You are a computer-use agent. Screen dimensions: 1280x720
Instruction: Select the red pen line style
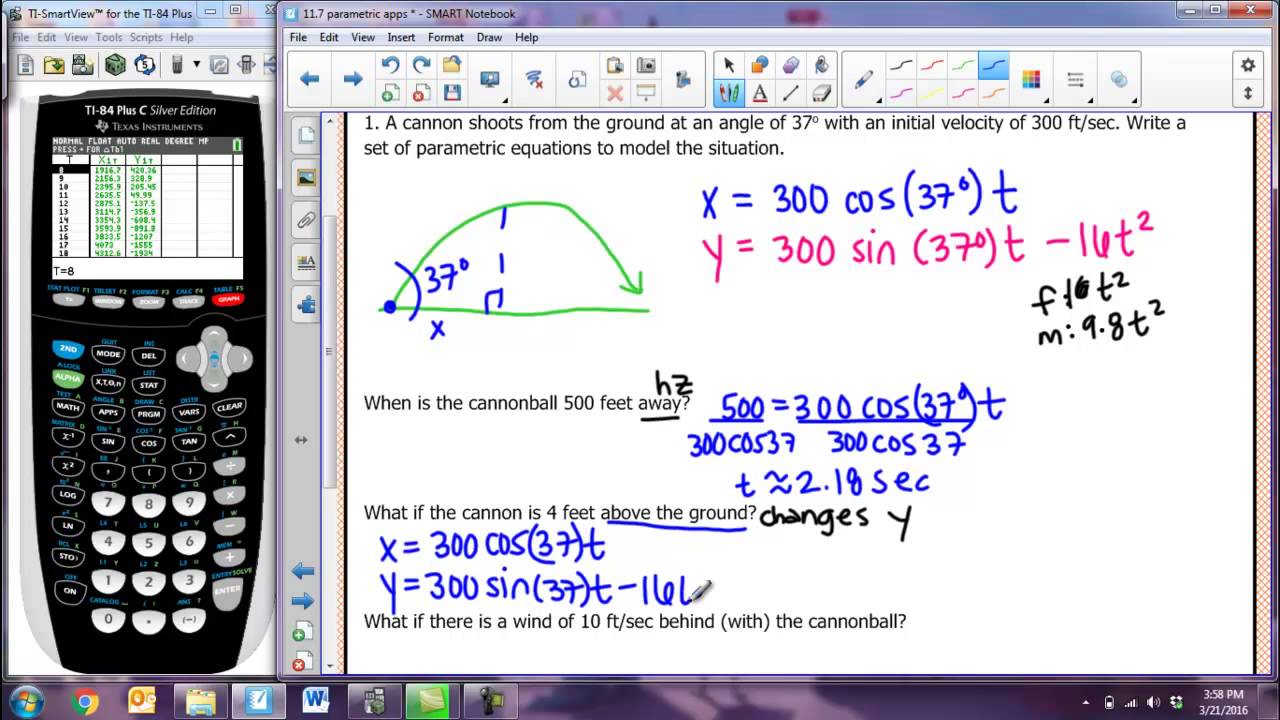coord(932,66)
